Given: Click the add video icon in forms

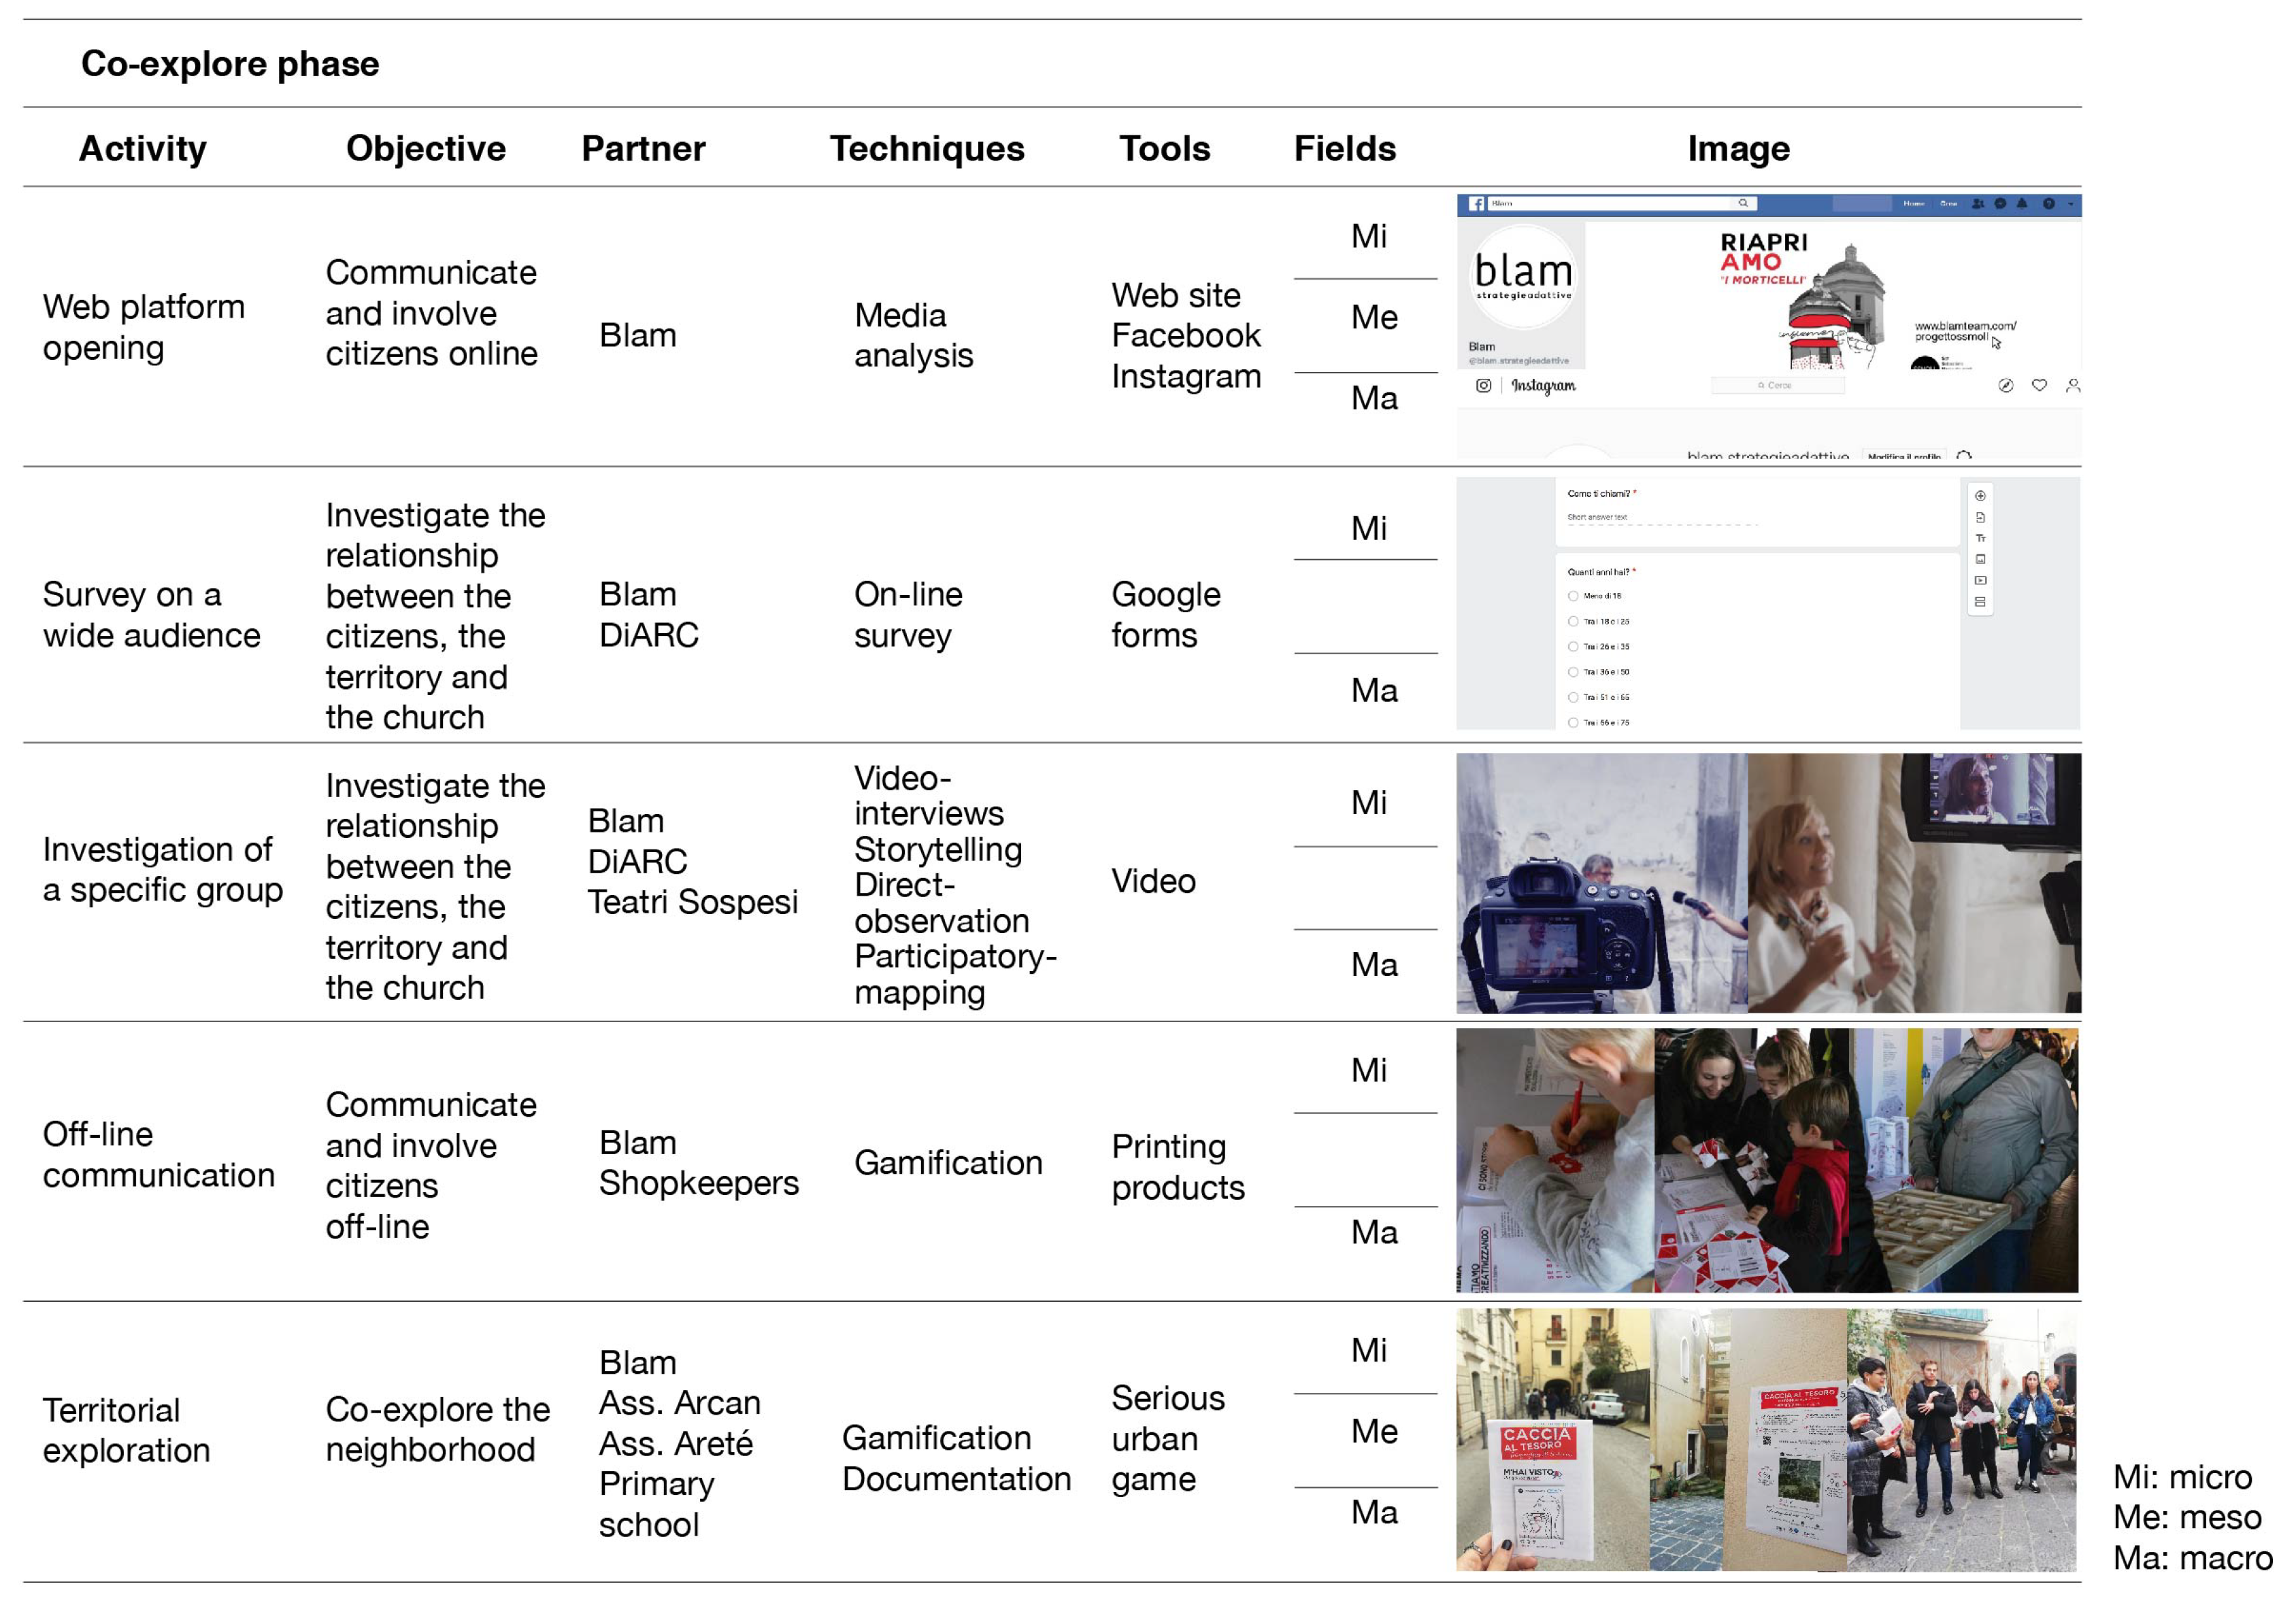Looking at the screenshot, I should coord(1980,581).
